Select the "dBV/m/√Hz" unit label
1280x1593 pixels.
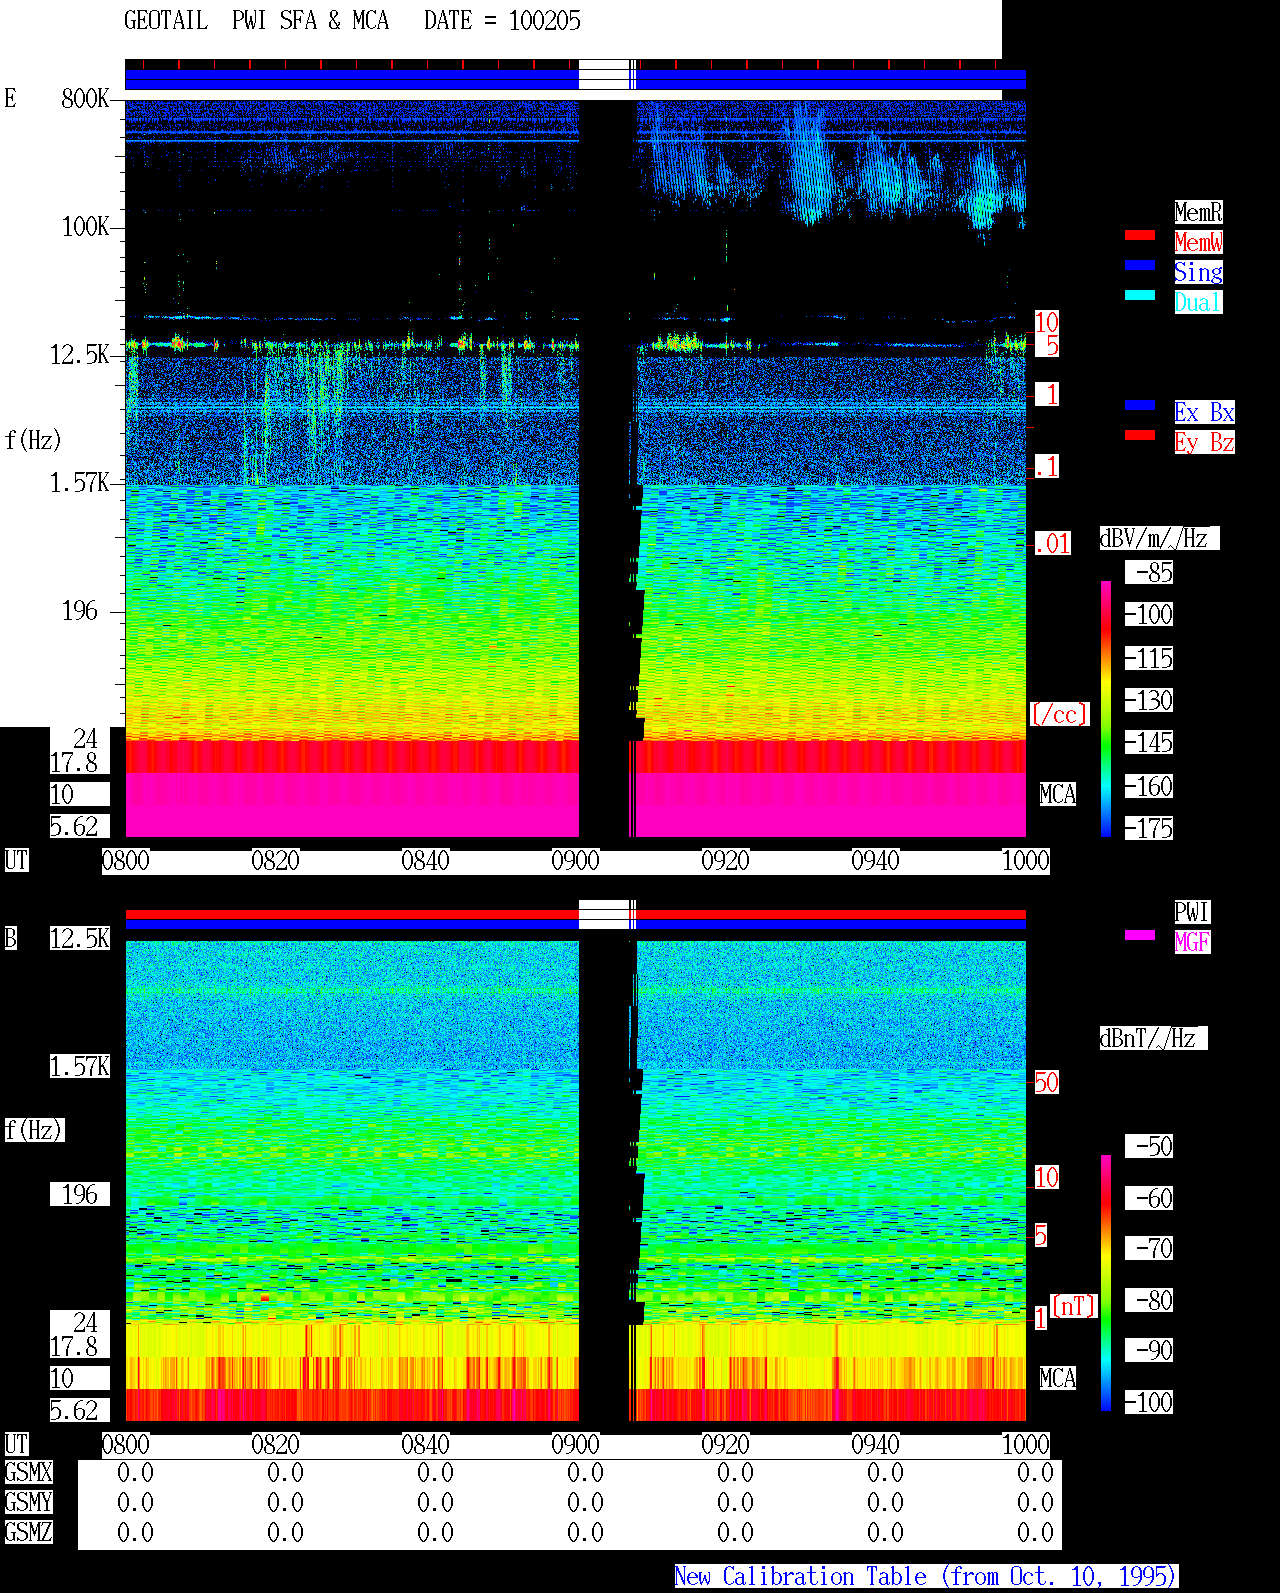(x=1159, y=538)
